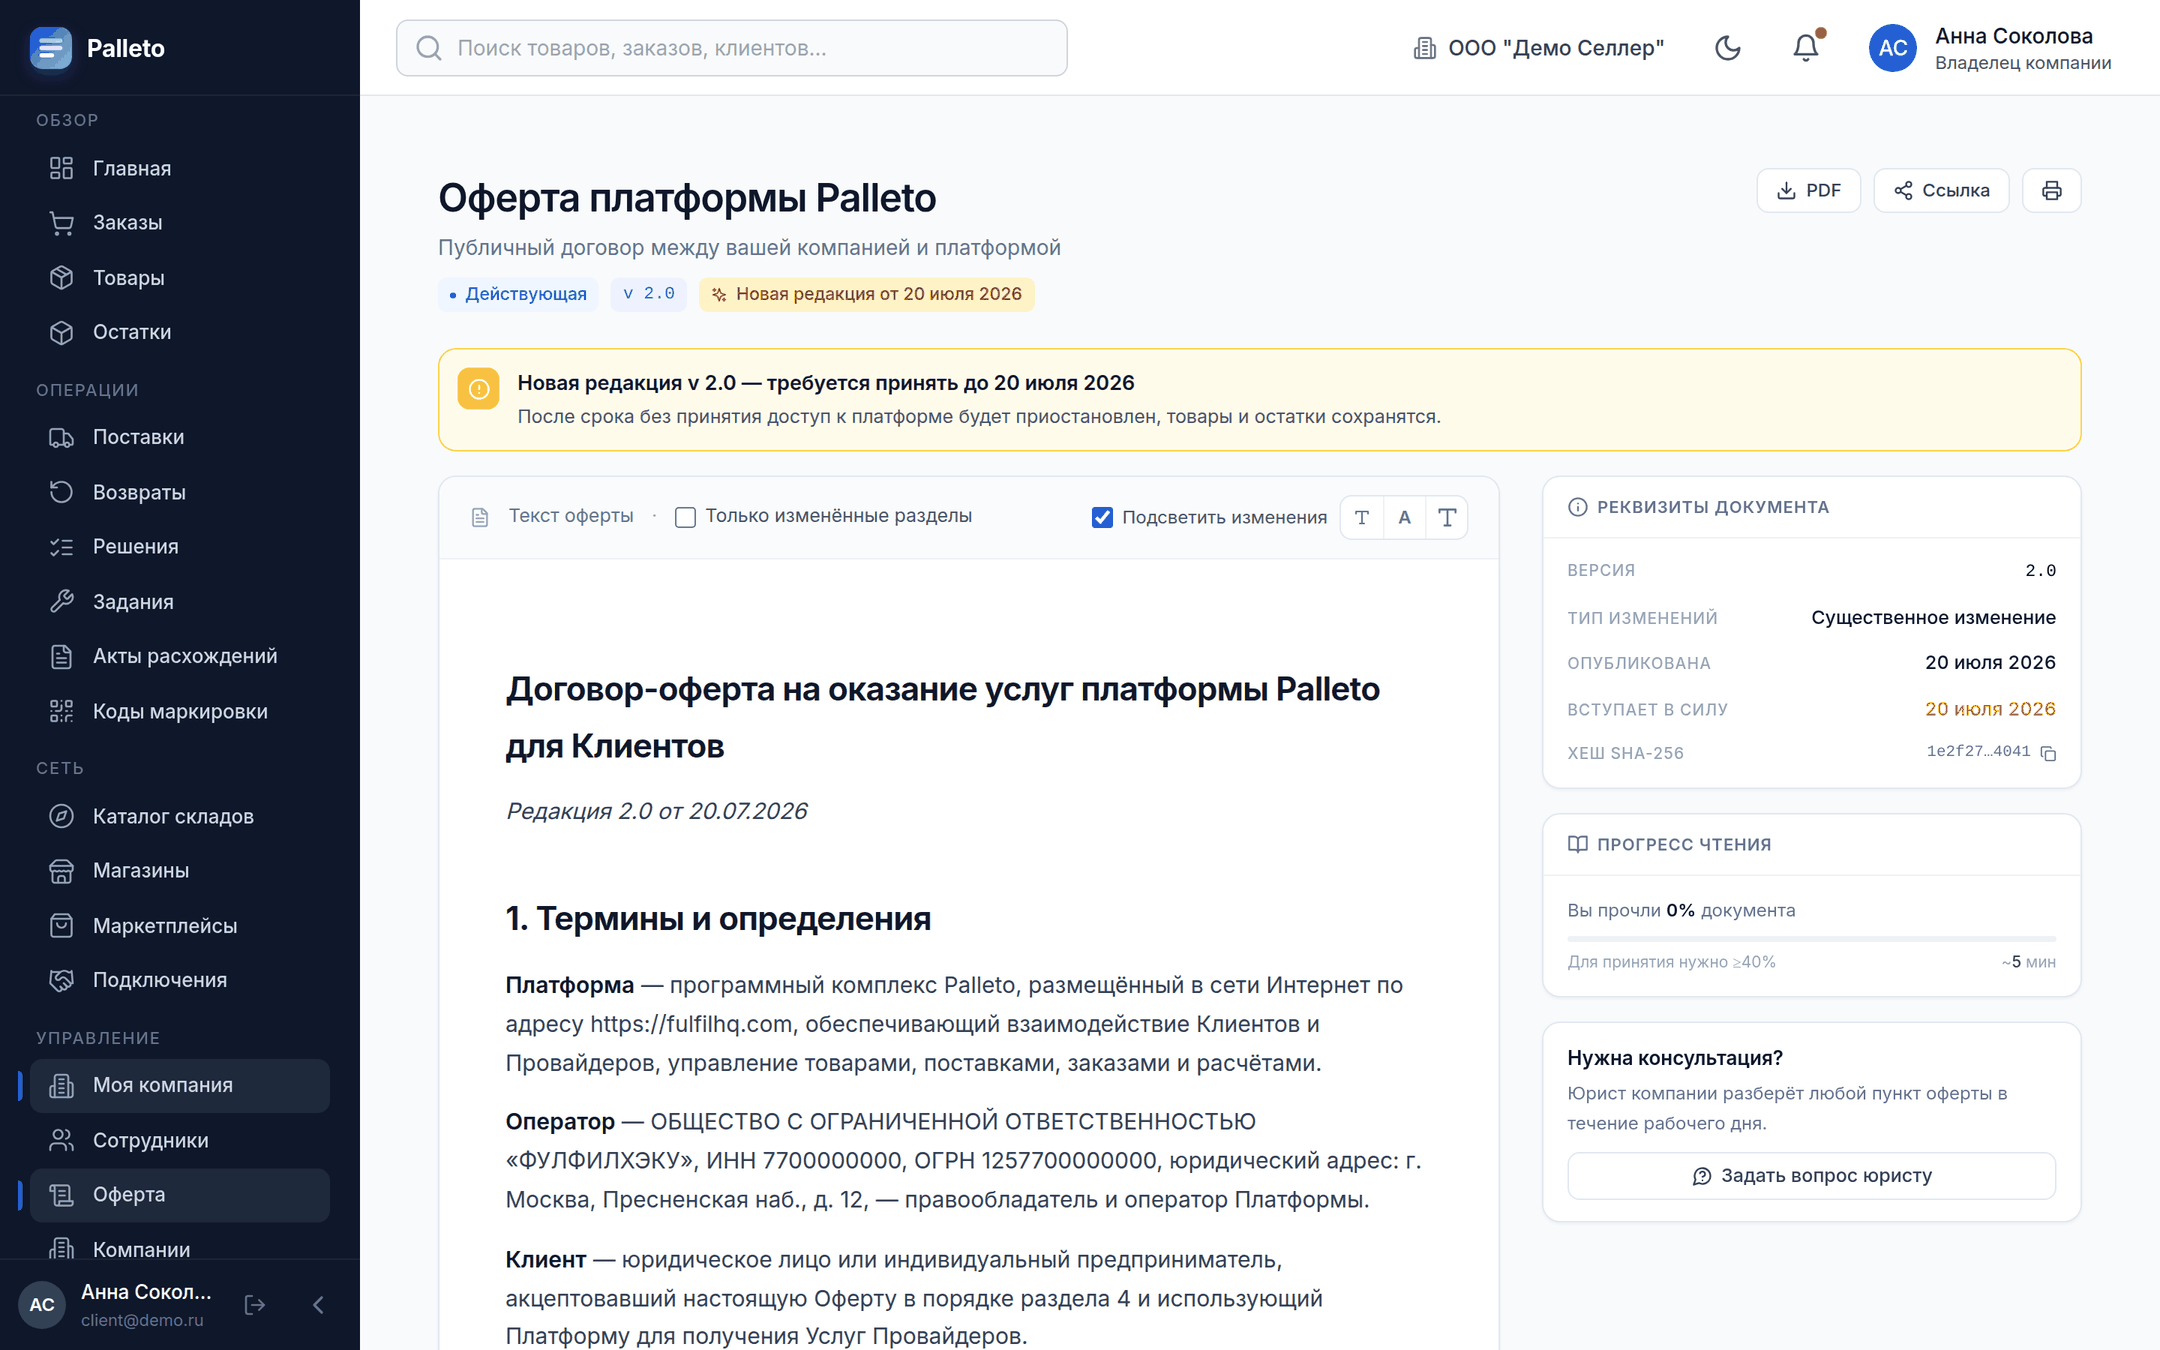Click the v 2.0 version badge
Viewport: 2160px width, 1350px height.
coord(649,294)
